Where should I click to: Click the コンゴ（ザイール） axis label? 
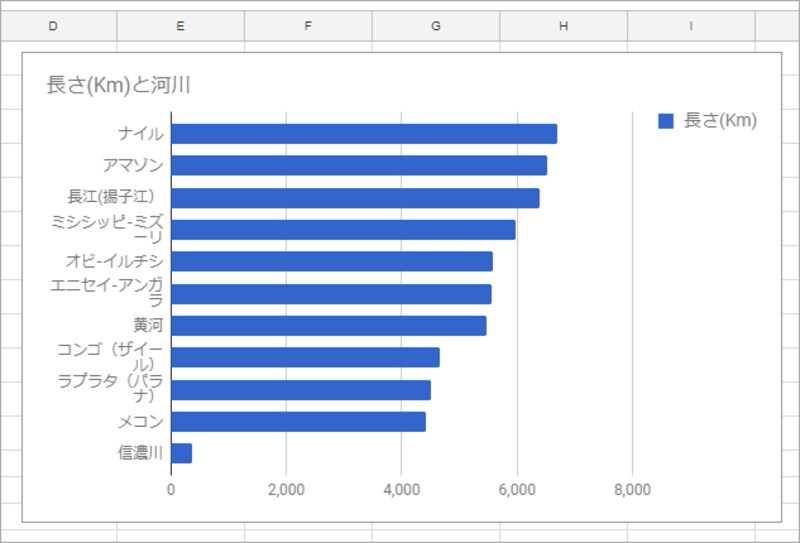coord(110,357)
